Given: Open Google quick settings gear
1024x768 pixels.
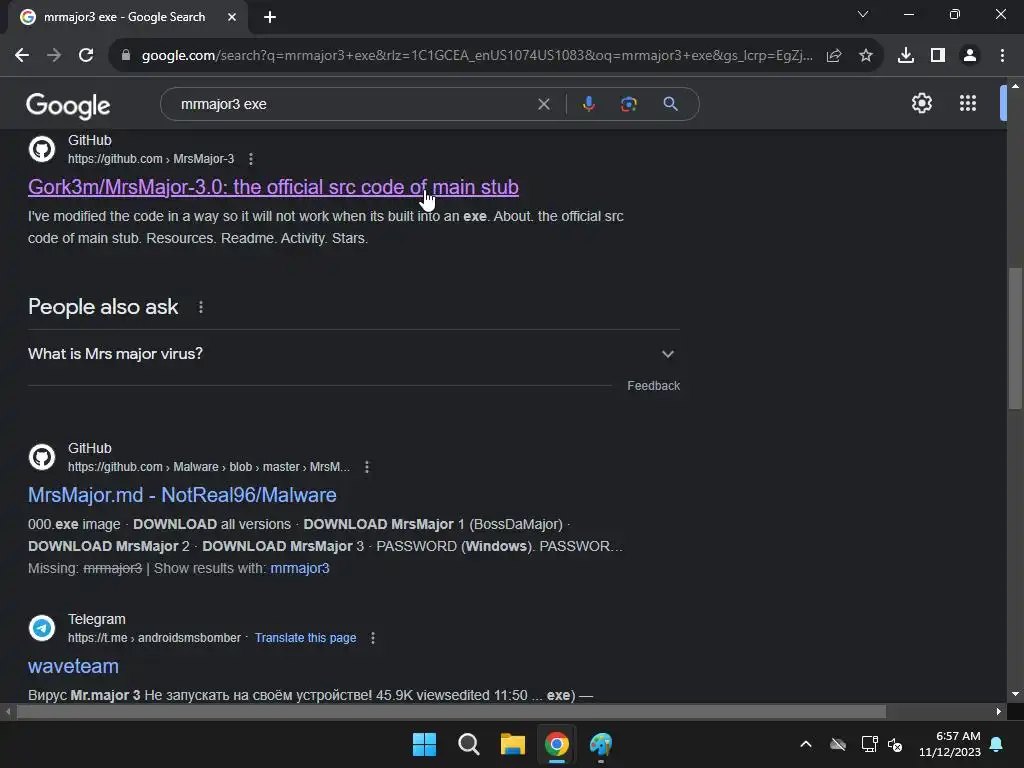Looking at the screenshot, I should click(x=921, y=103).
